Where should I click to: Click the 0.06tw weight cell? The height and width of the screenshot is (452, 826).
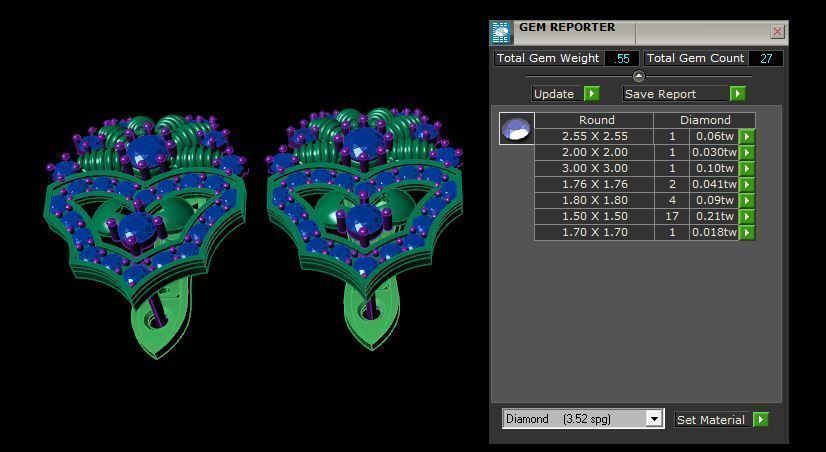pyautogui.click(x=714, y=136)
